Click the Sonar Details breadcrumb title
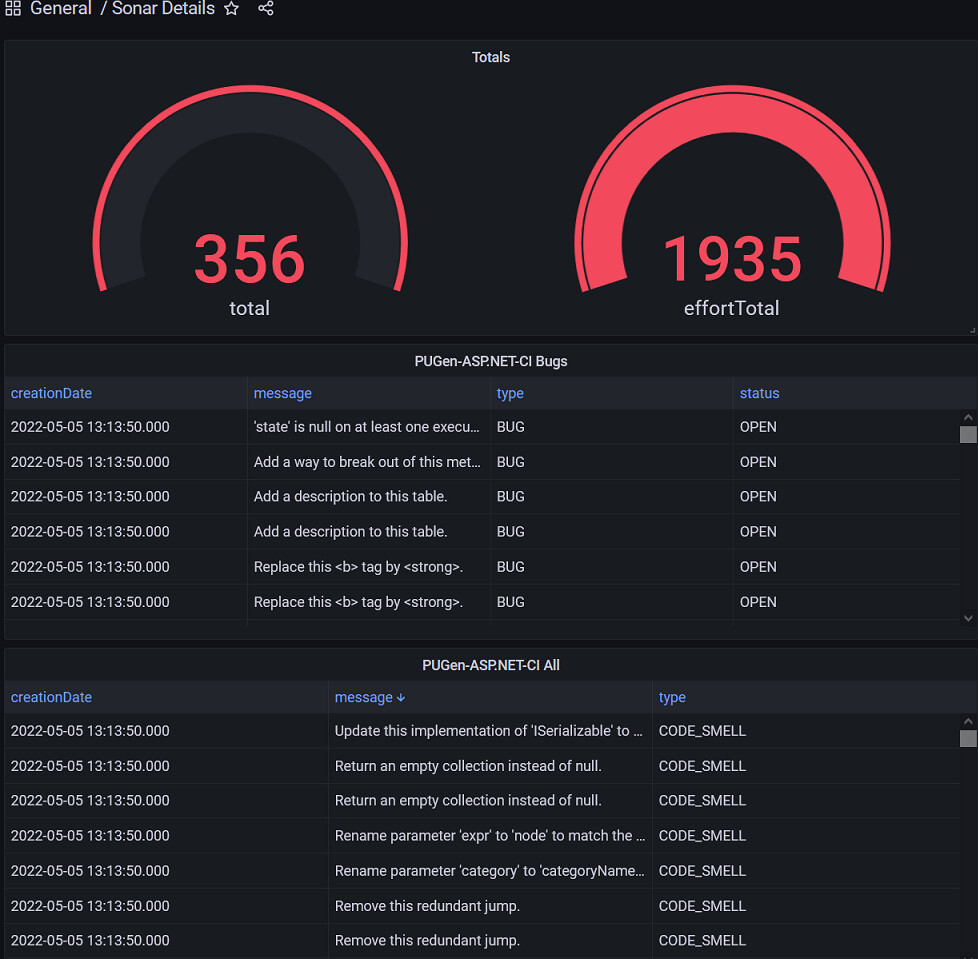The width and height of the screenshot is (978, 959). [163, 9]
